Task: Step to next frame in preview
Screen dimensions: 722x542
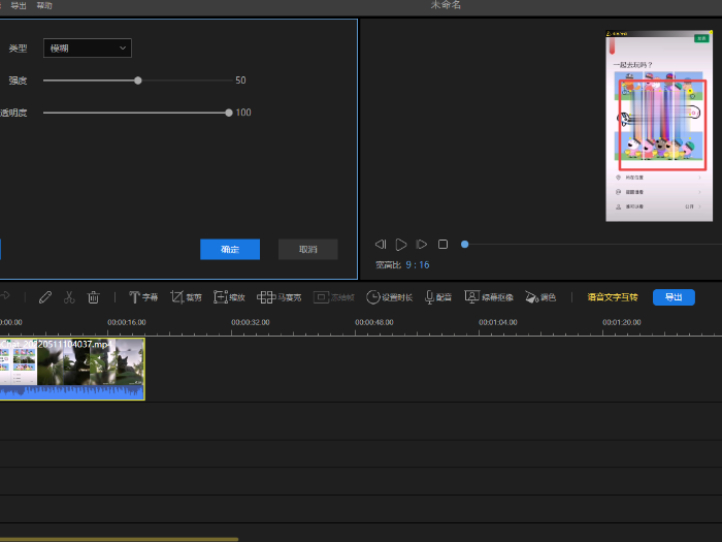Action: tap(421, 244)
